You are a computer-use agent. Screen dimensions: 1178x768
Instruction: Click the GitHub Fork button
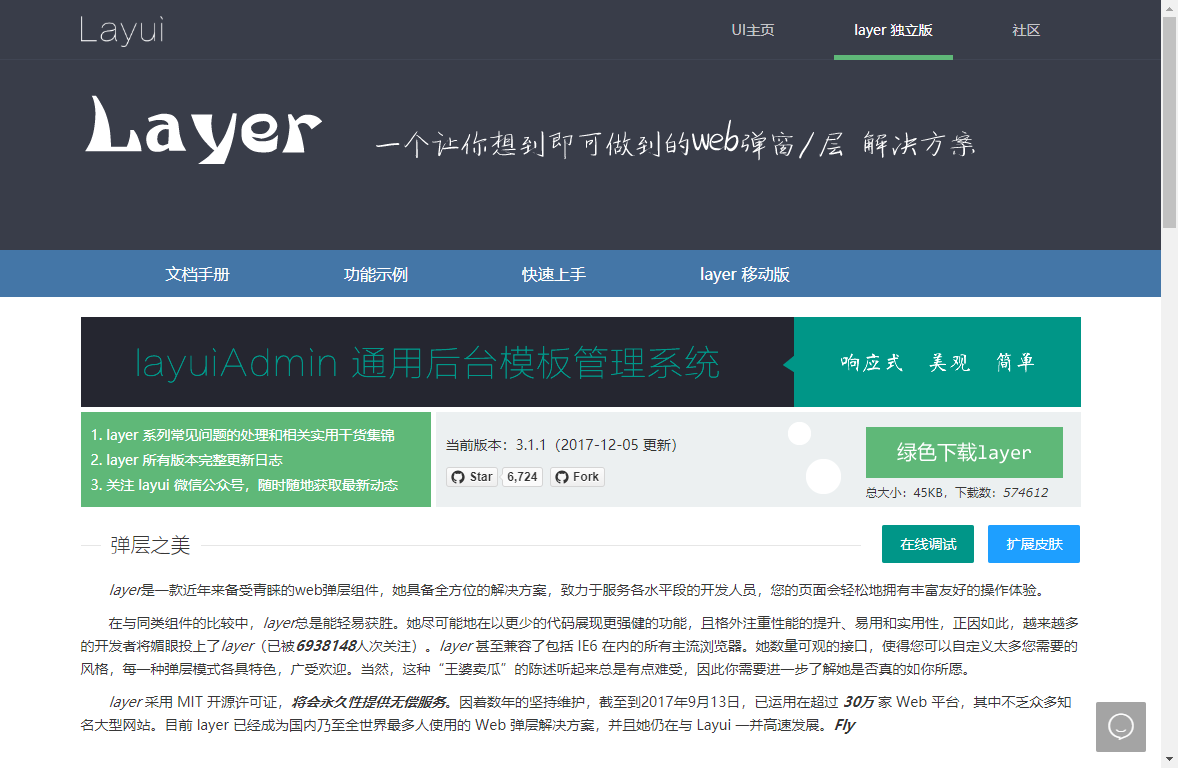(x=577, y=477)
